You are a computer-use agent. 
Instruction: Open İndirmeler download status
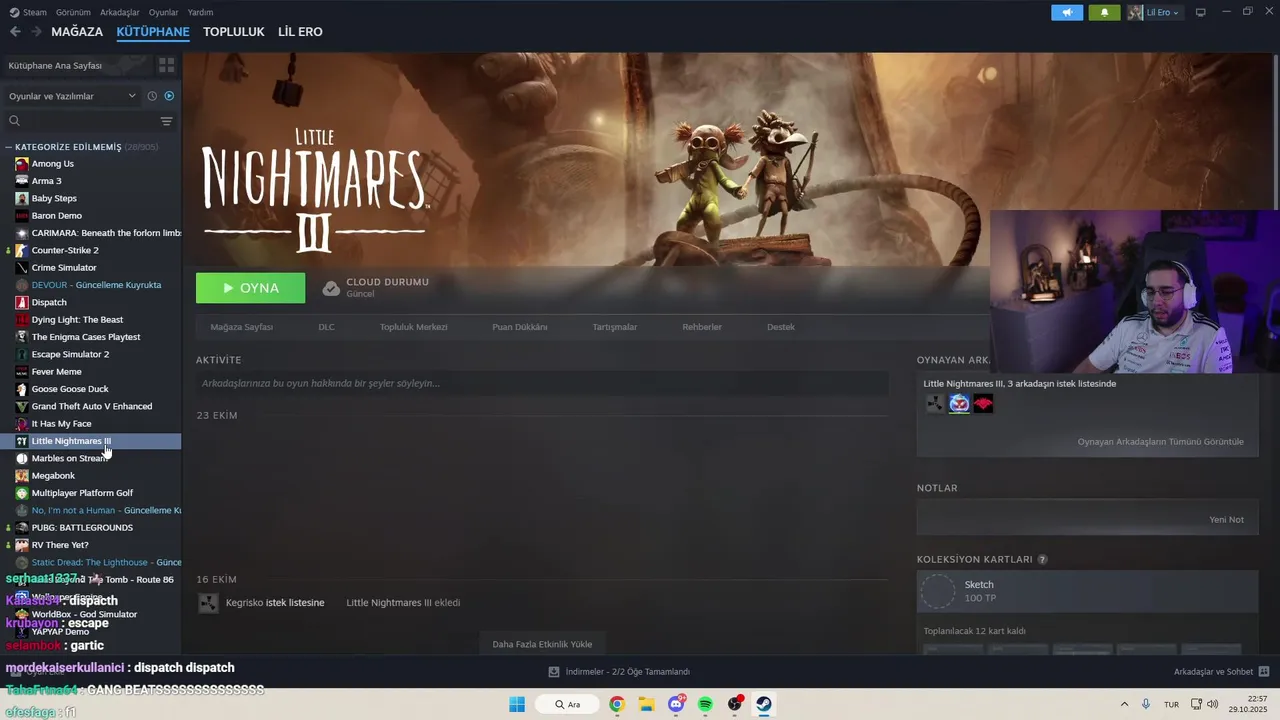pos(620,672)
